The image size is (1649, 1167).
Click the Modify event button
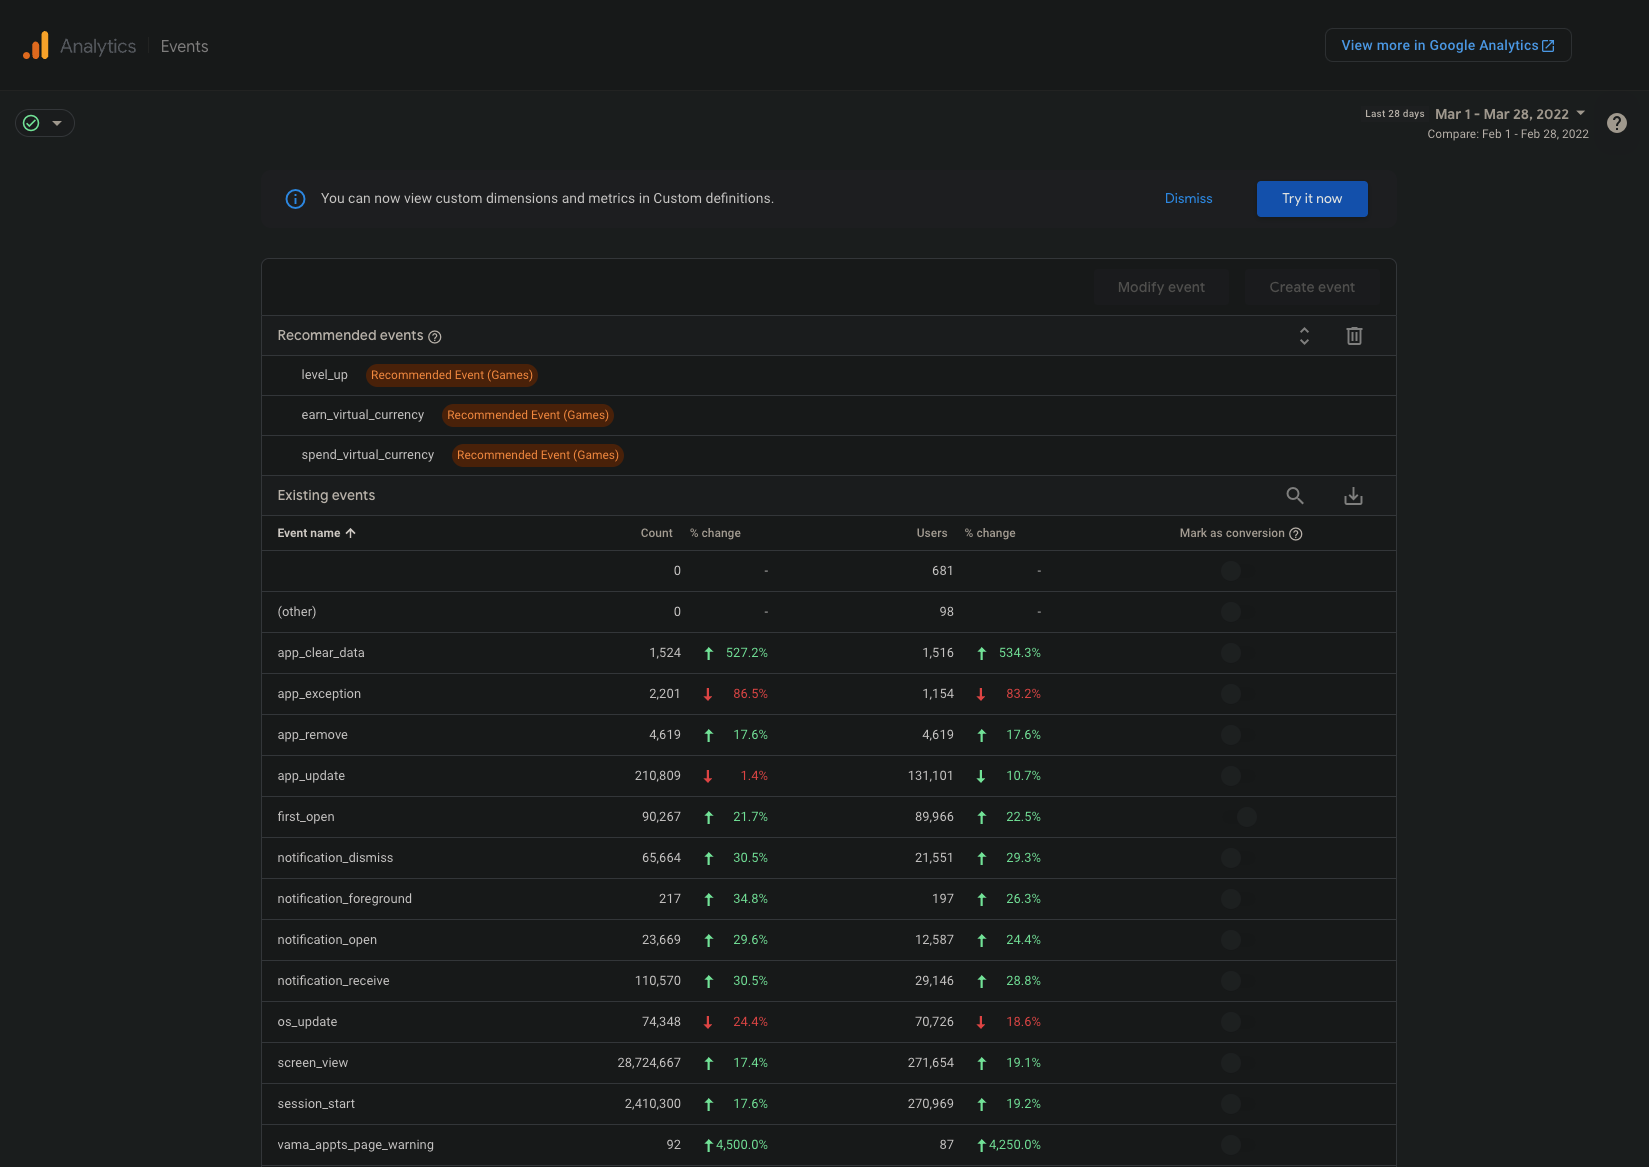(1161, 287)
